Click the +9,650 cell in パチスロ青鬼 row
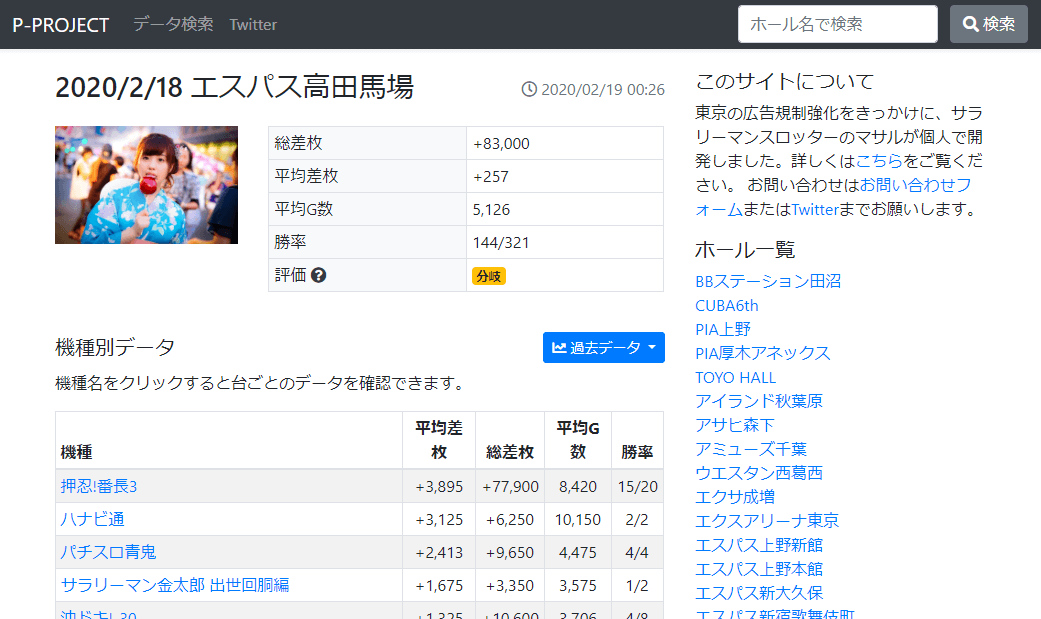 [x=510, y=552]
